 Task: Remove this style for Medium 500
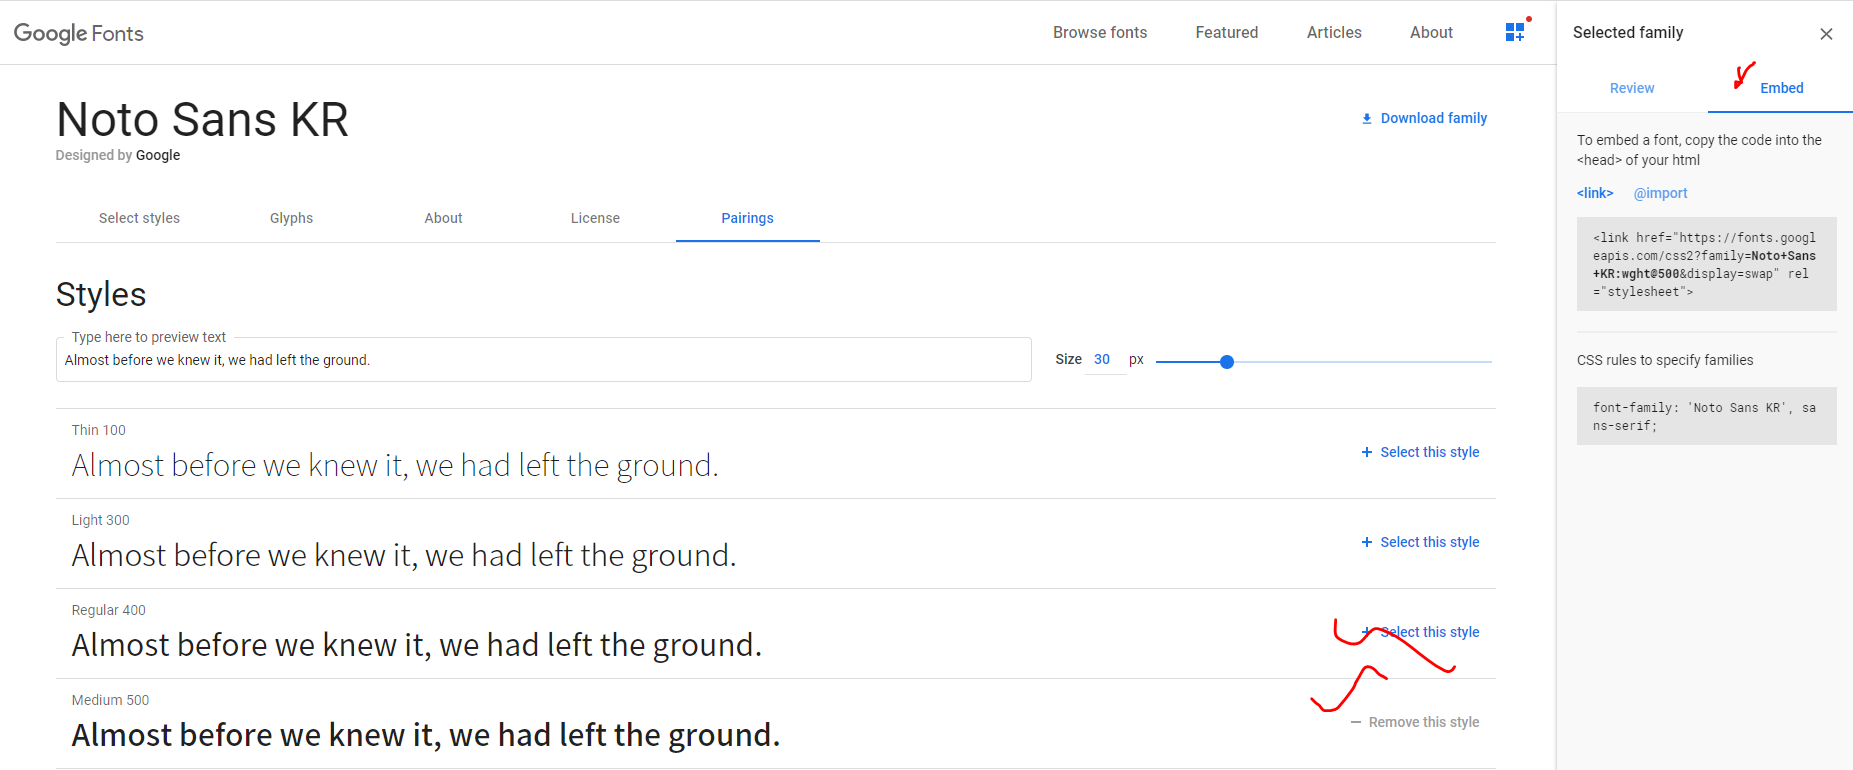point(1414,722)
